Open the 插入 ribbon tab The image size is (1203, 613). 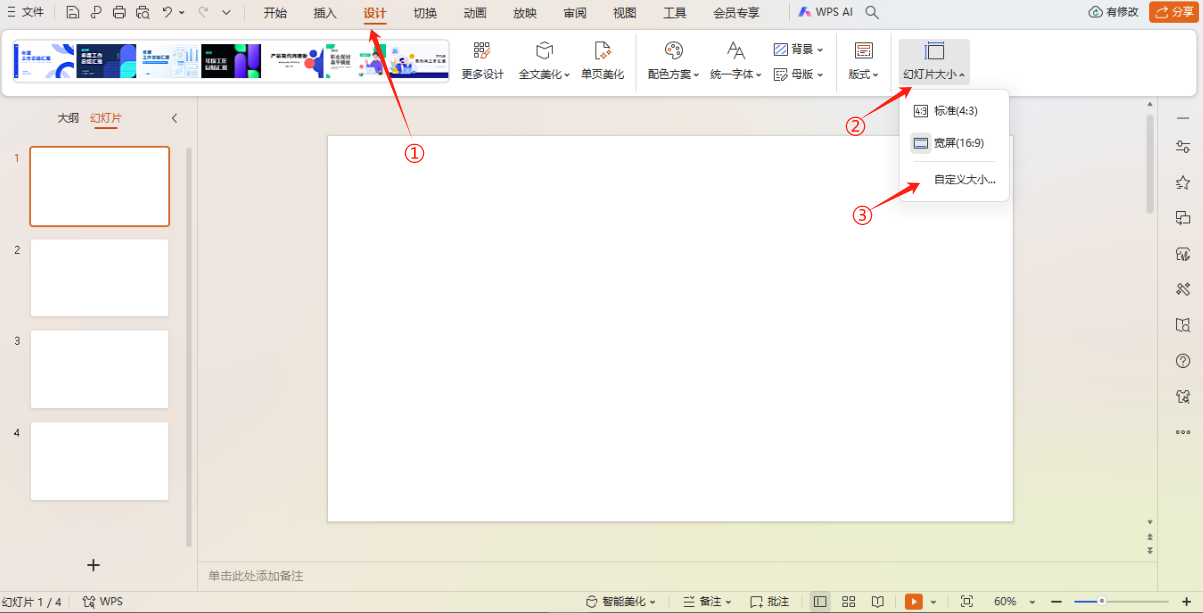tap(325, 13)
